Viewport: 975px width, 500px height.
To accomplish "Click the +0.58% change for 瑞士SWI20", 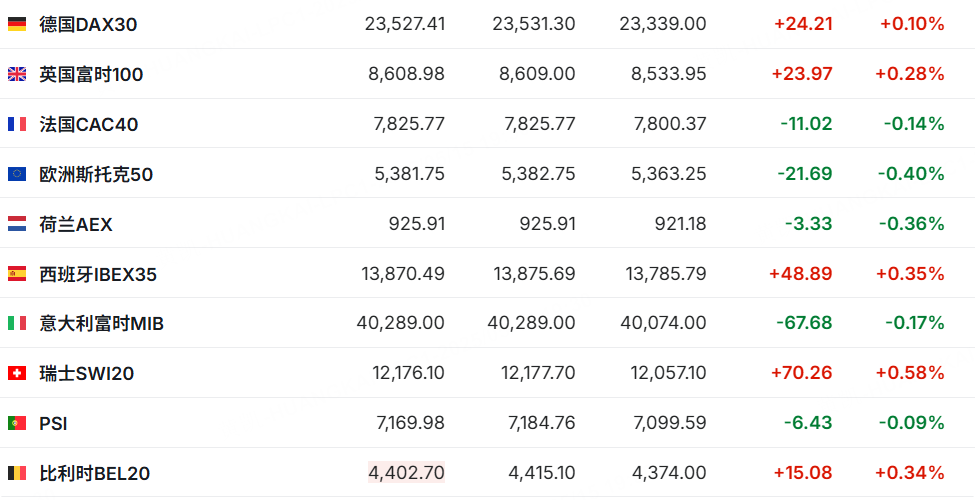I will pos(910,373).
